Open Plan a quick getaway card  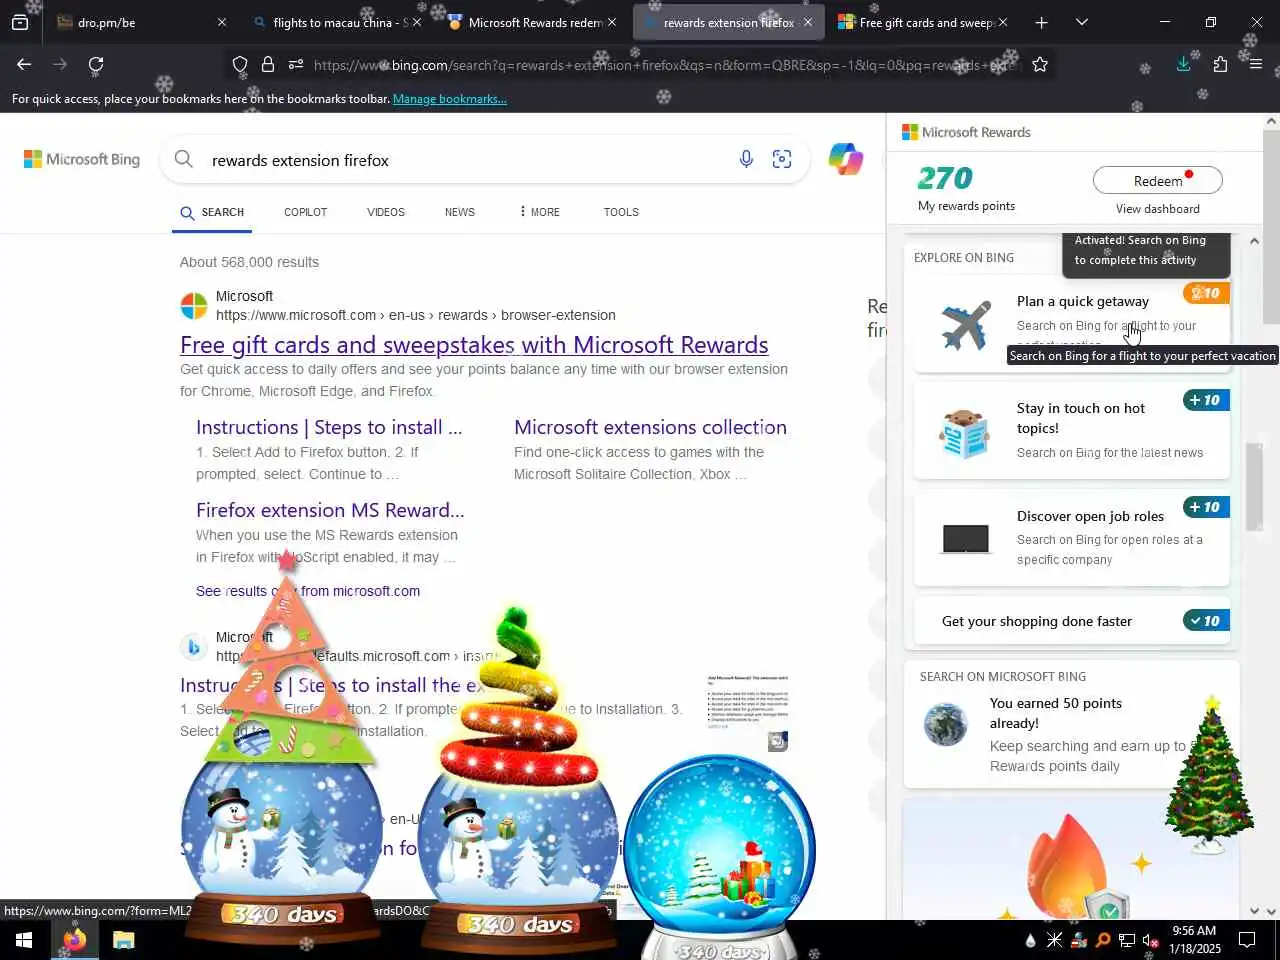click(1072, 322)
